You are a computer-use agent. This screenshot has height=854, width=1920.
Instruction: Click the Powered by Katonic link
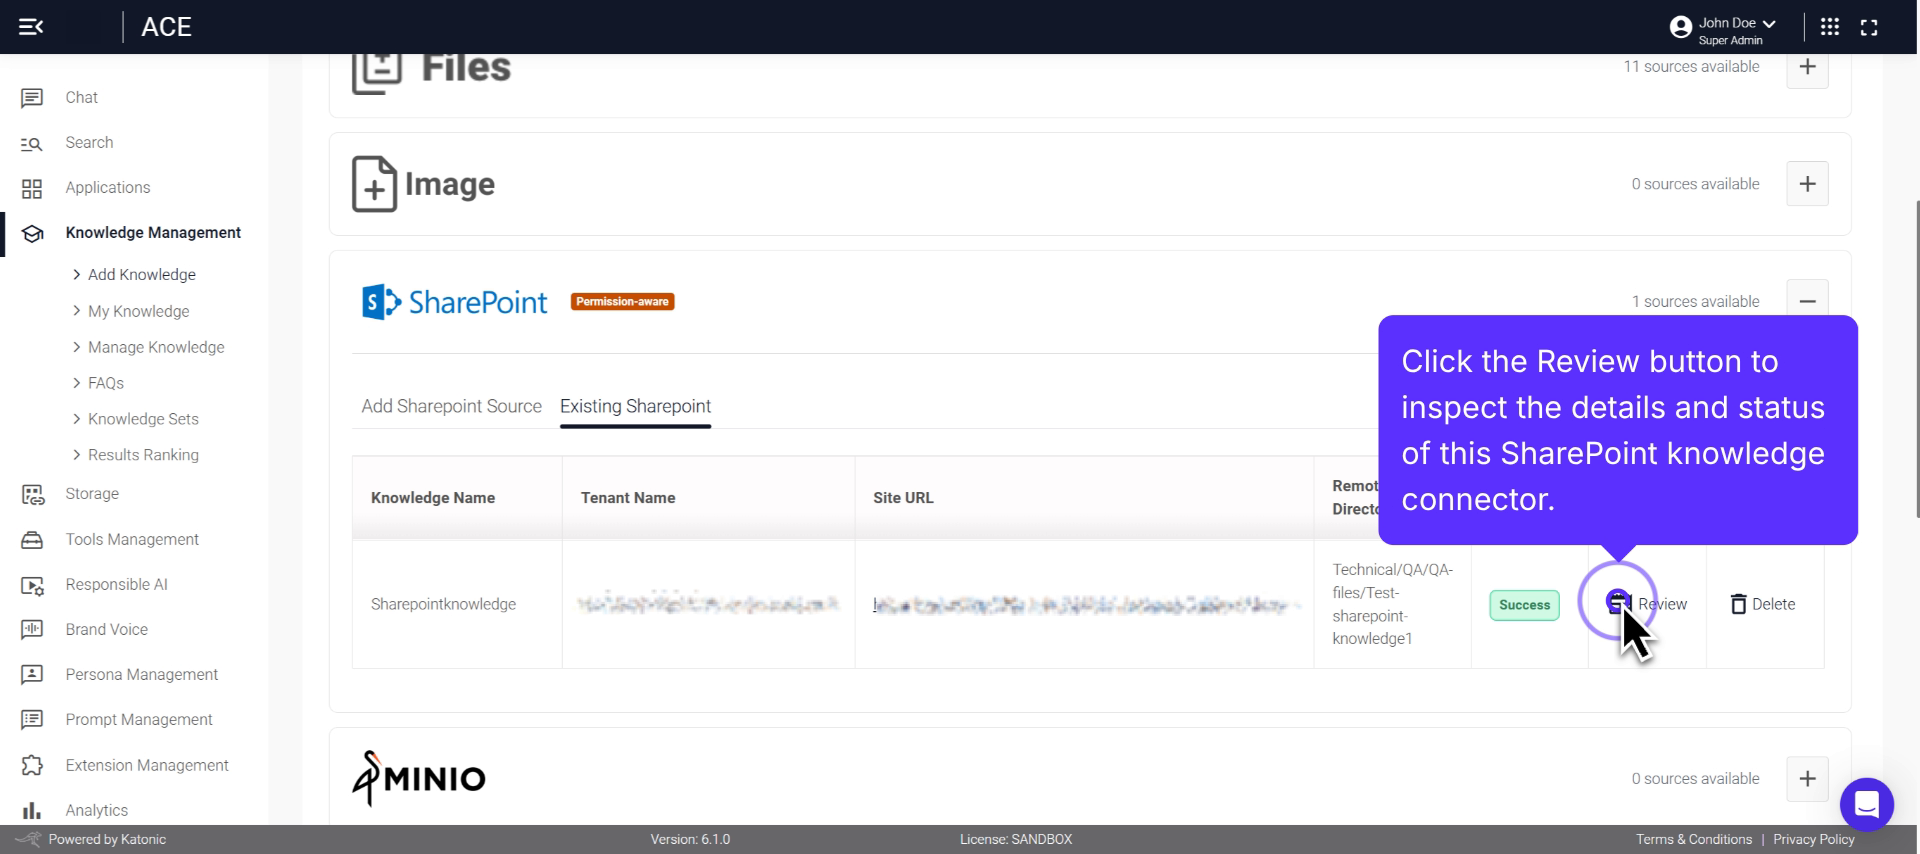(x=107, y=839)
